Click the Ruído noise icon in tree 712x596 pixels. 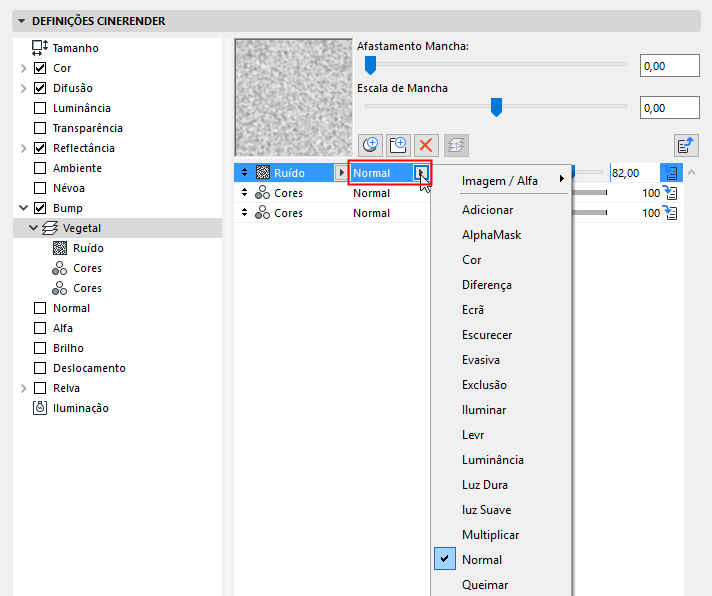60,248
